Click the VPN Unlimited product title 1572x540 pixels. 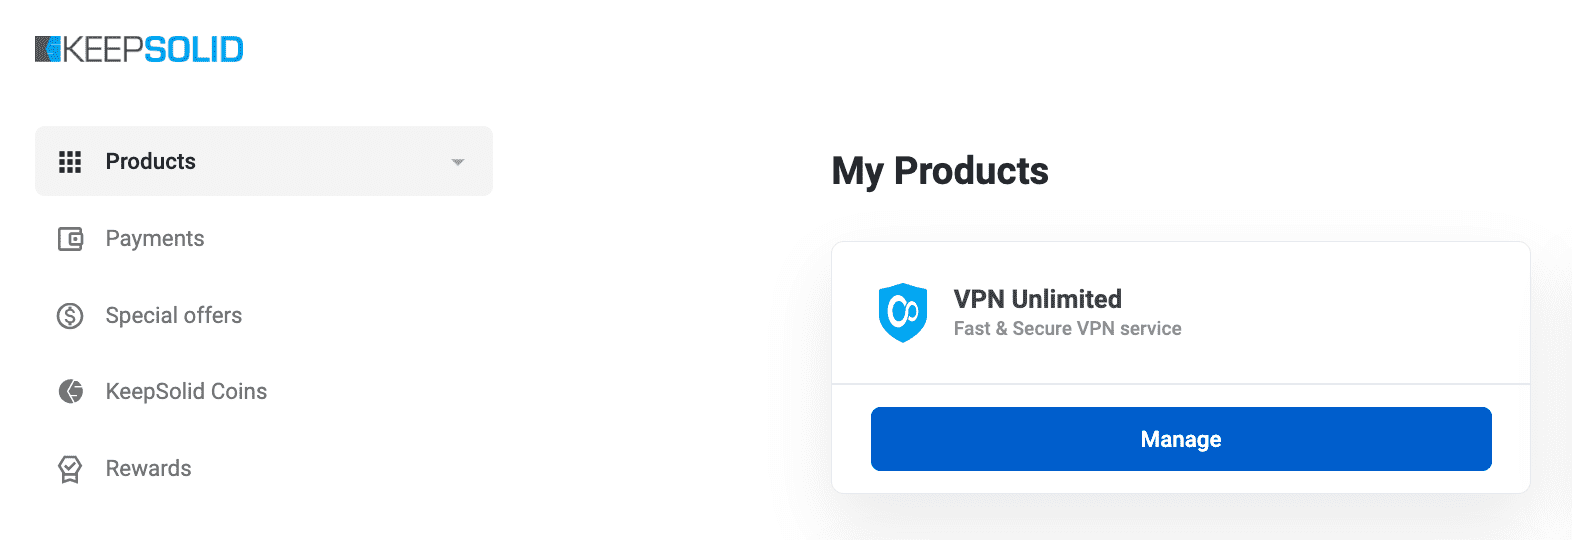tap(1037, 299)
